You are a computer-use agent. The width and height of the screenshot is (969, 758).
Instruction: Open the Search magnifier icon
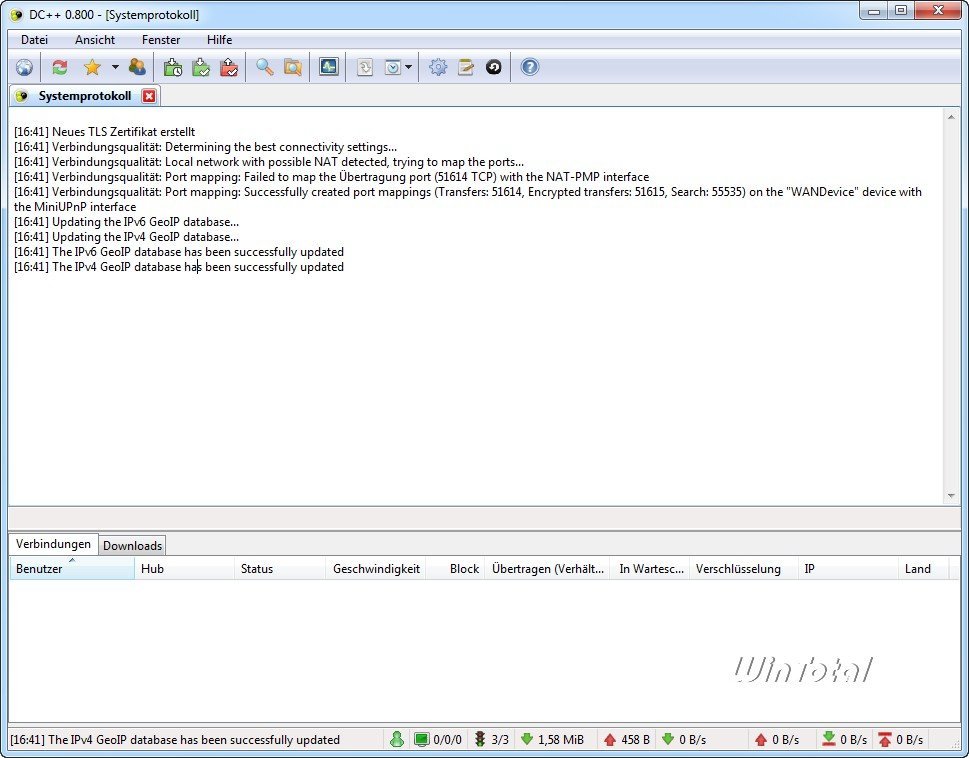(264, 67)
